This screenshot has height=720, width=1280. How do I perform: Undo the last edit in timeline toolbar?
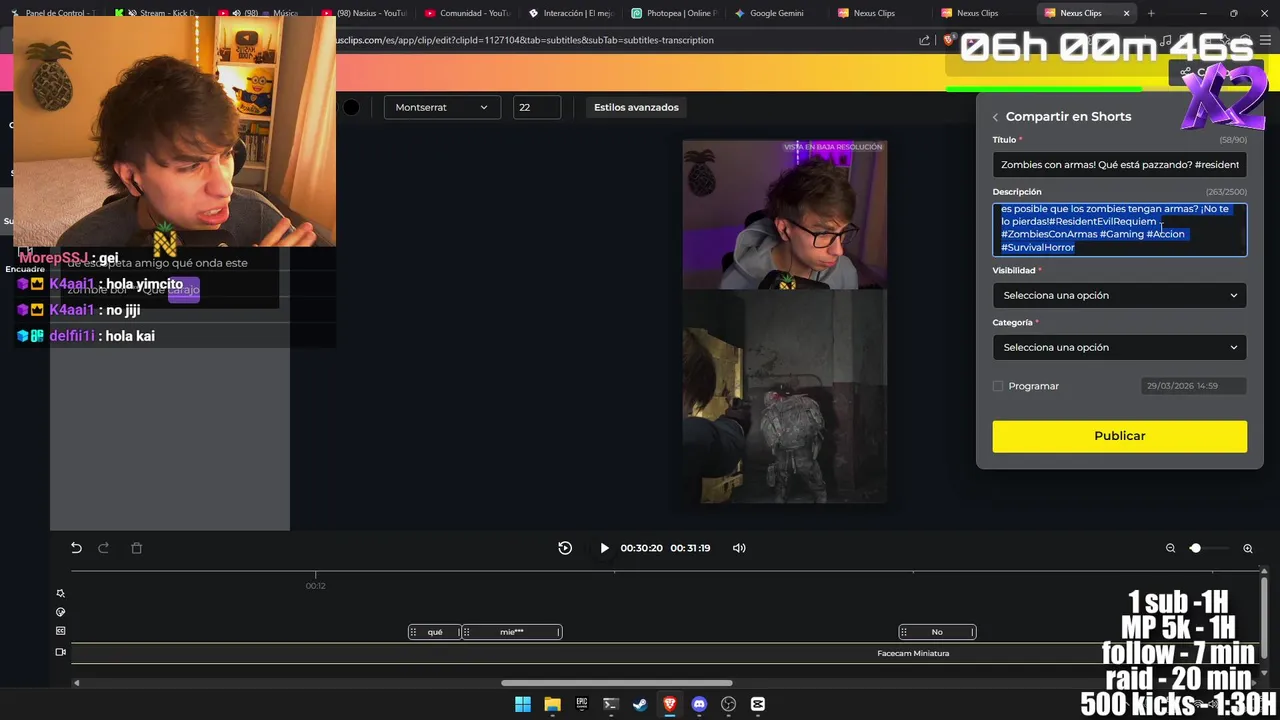[x=76, y=548]
